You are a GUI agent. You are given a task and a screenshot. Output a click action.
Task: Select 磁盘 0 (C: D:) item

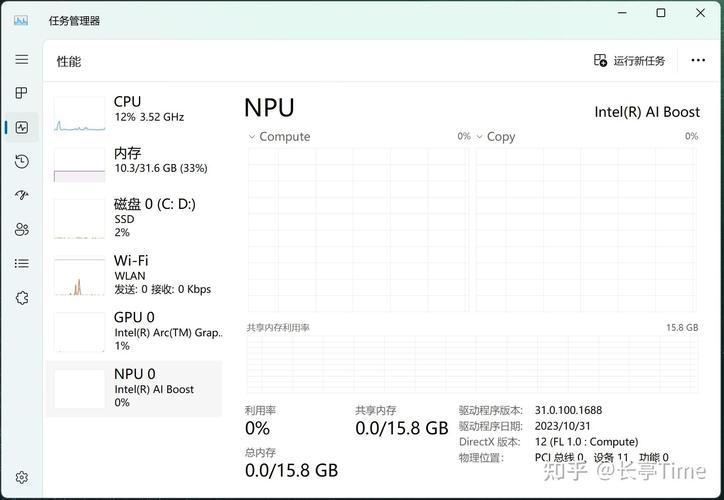point(134,218)
